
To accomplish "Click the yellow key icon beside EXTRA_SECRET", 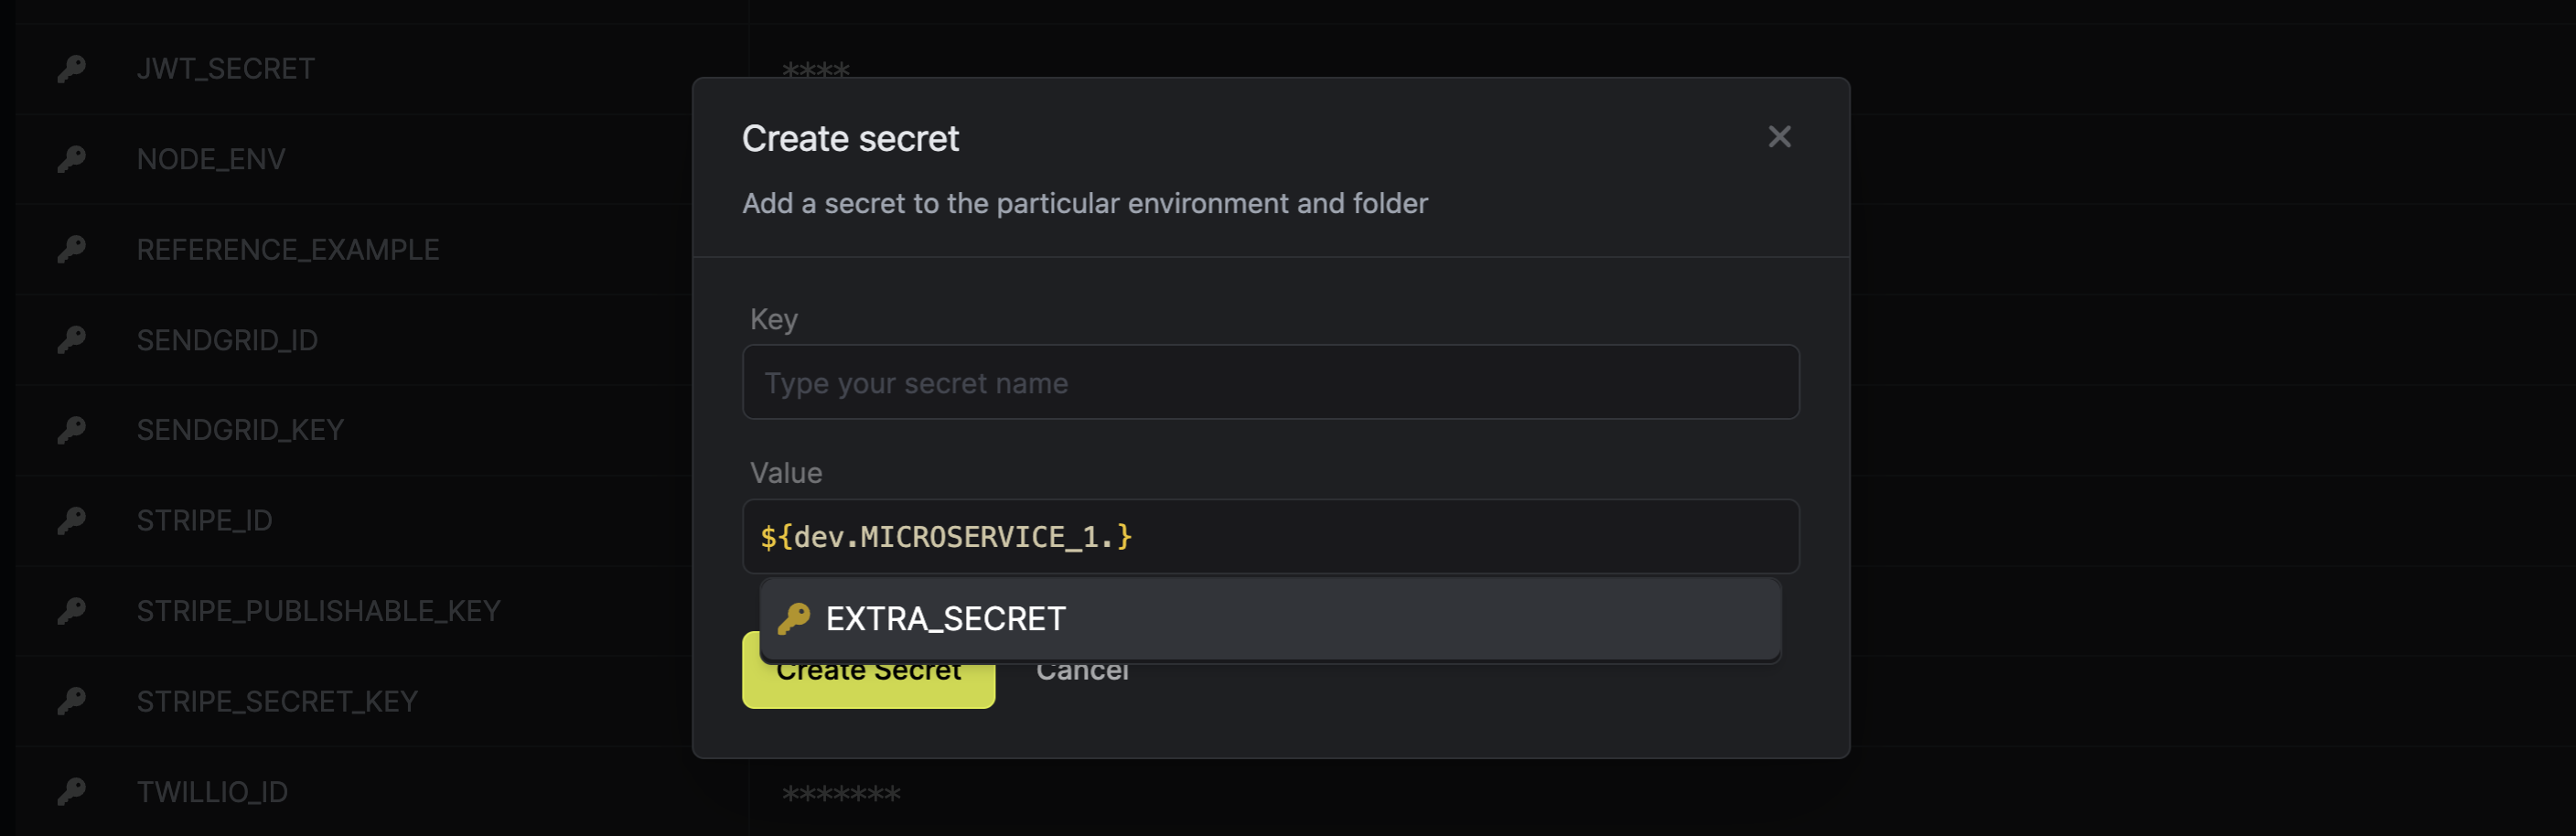I will pyautogui.click(x=793, y=619).
